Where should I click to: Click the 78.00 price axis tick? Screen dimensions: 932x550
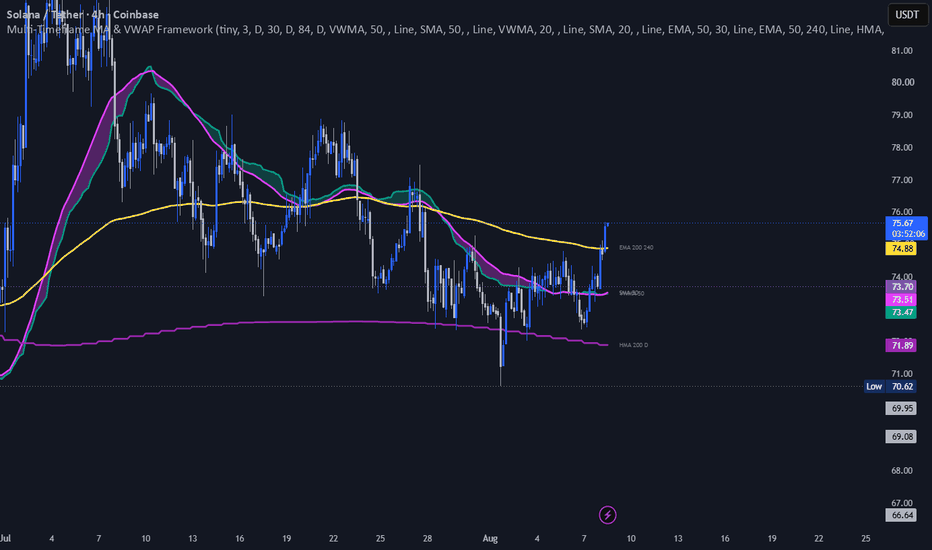tap(902, 147)
